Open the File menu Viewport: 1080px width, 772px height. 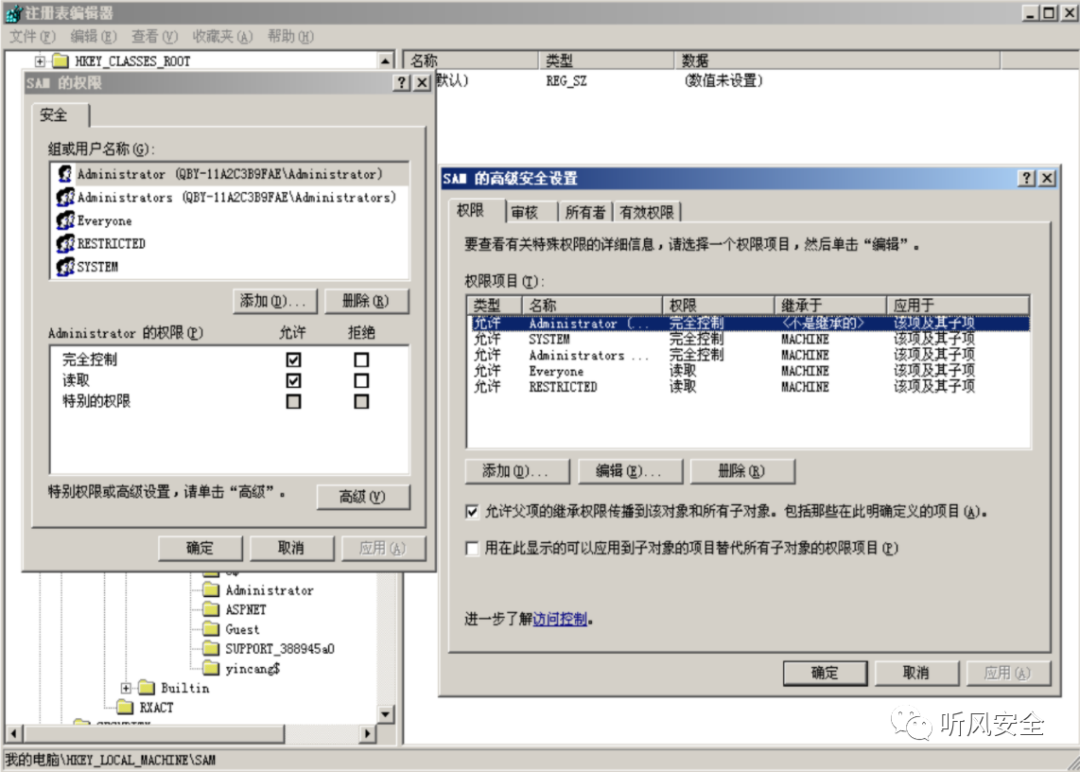pos(32,36)
